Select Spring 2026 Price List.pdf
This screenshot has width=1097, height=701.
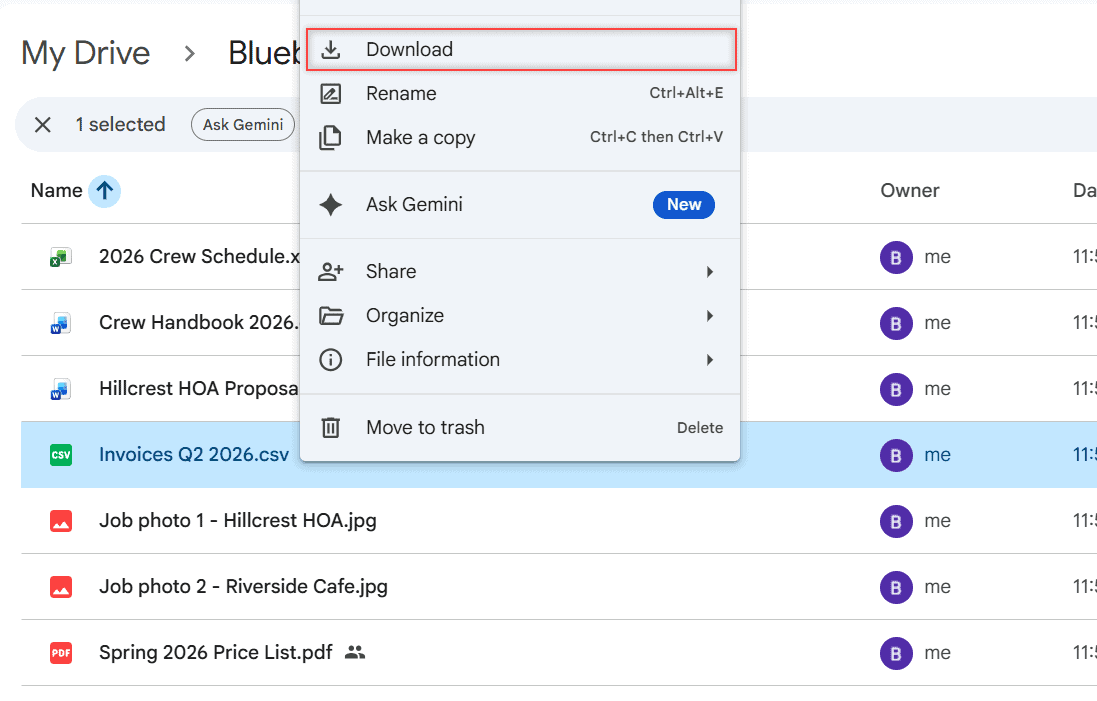215,653
